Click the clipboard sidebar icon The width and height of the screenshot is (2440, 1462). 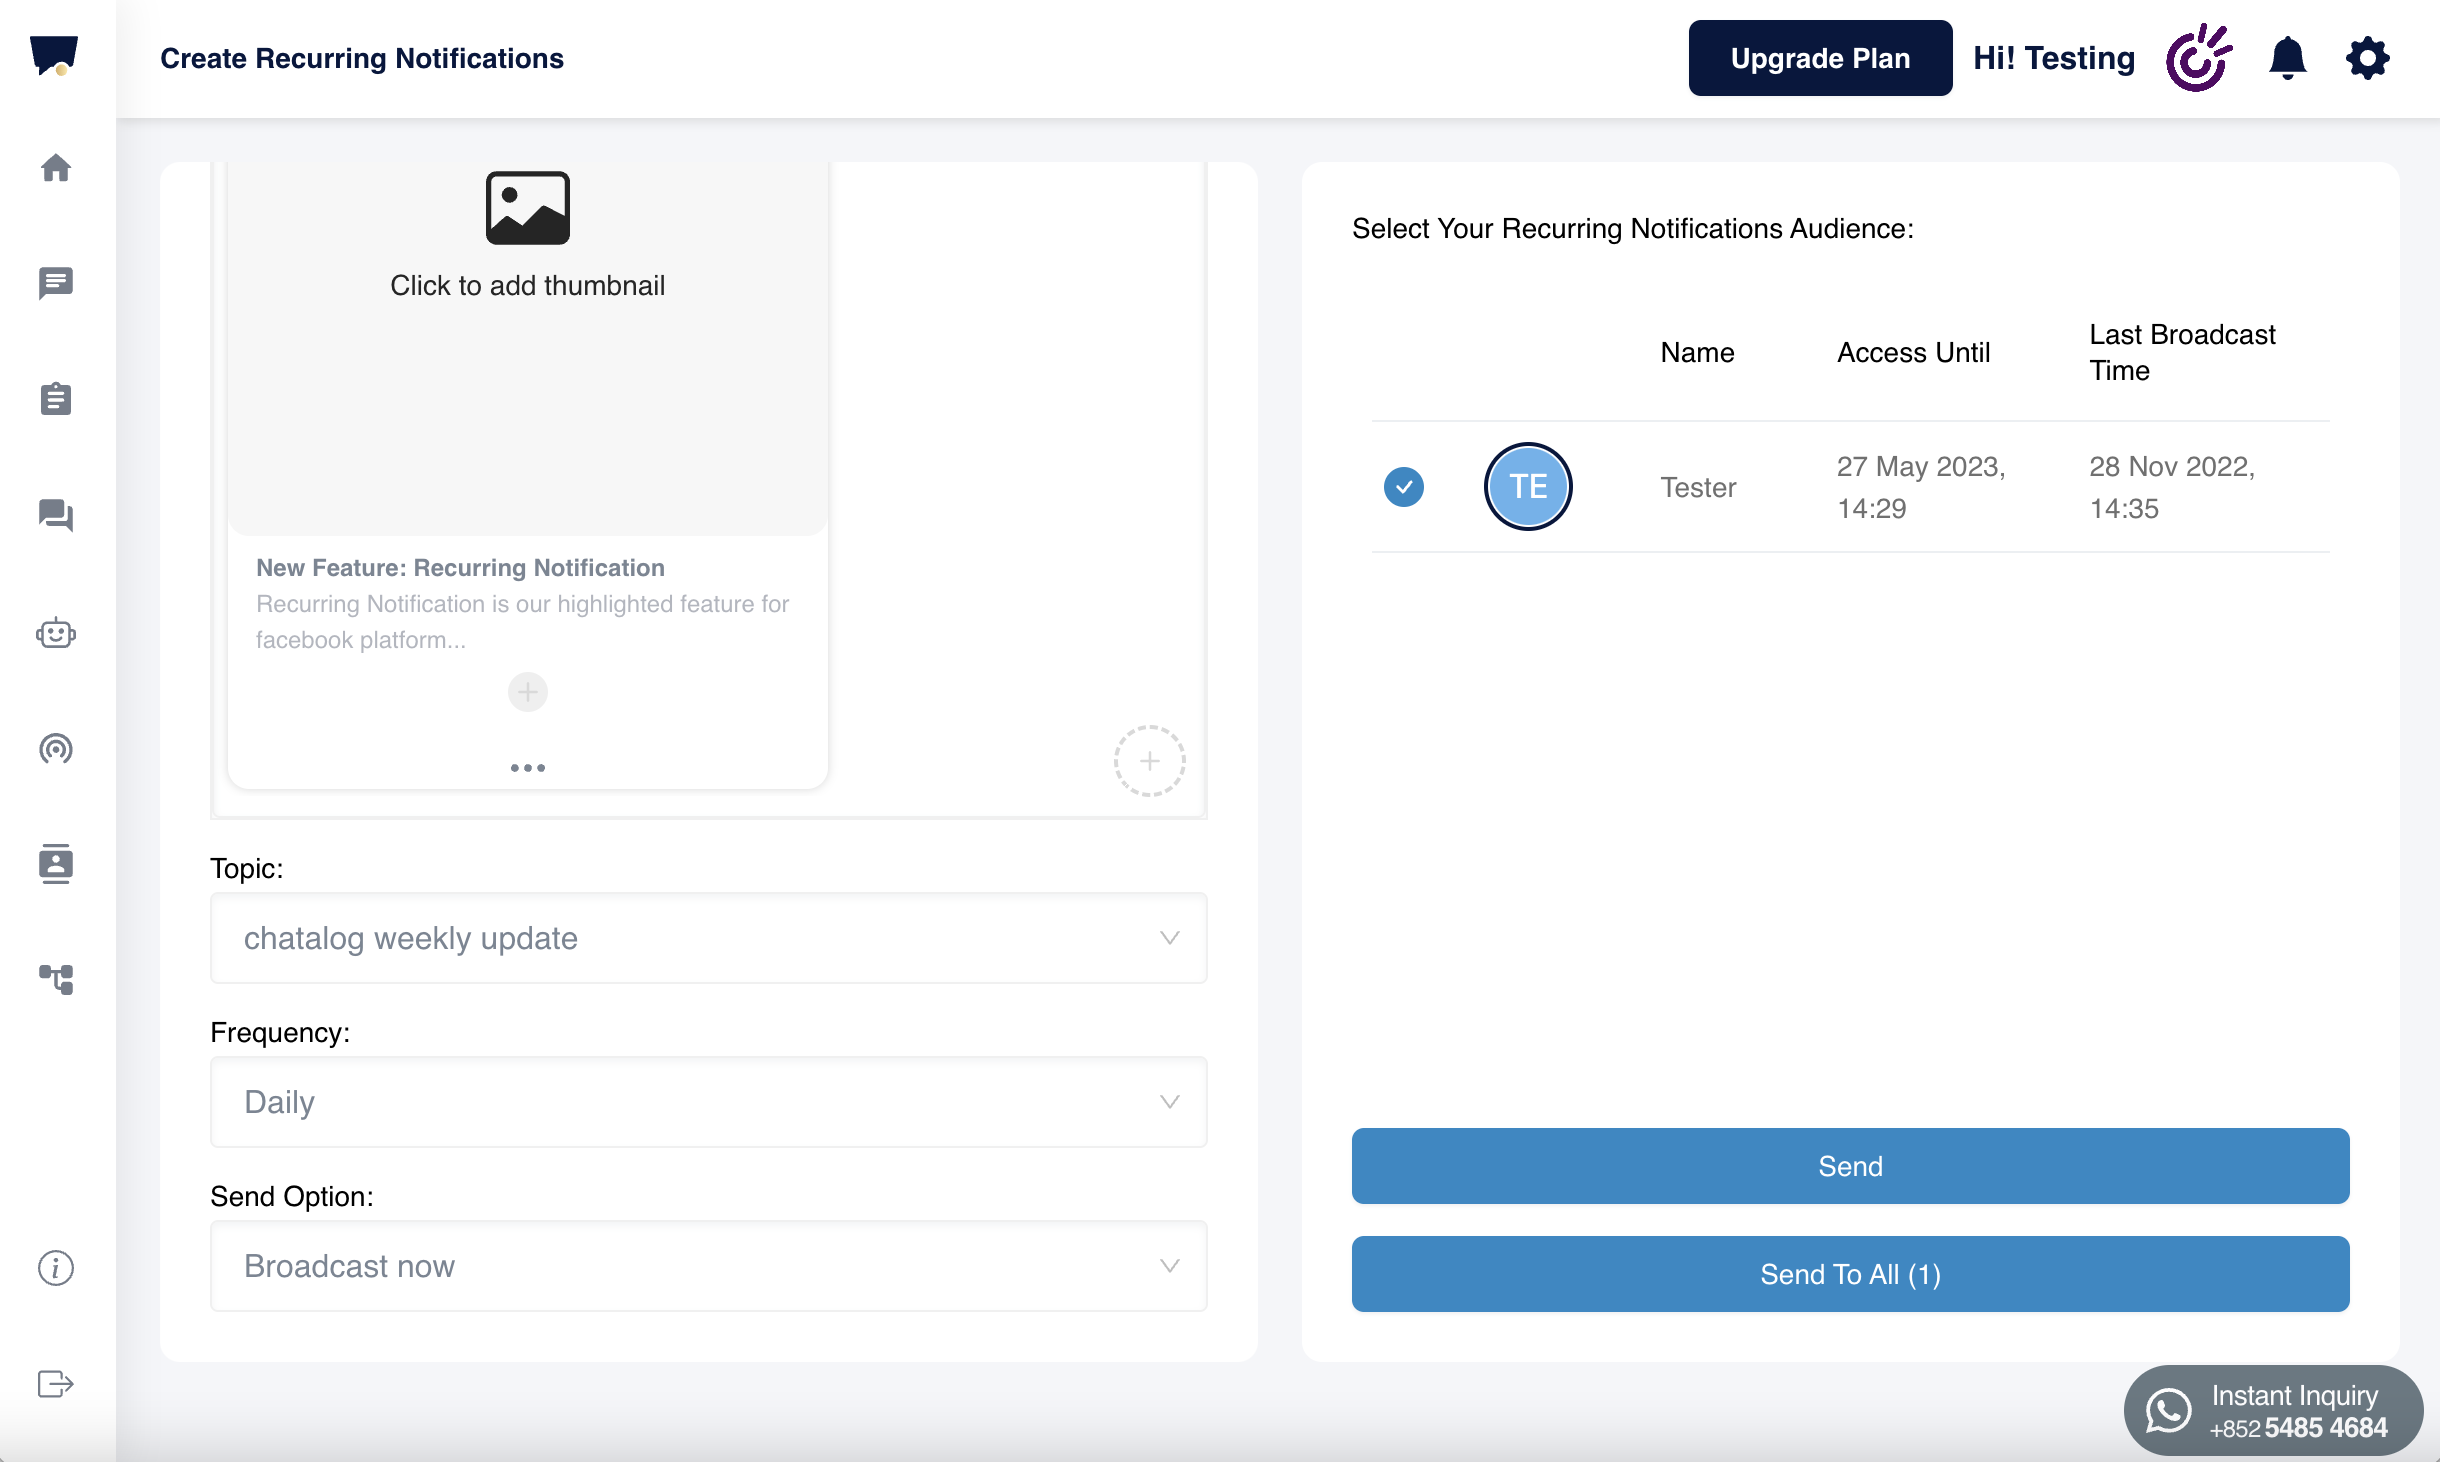click(56, 399)
